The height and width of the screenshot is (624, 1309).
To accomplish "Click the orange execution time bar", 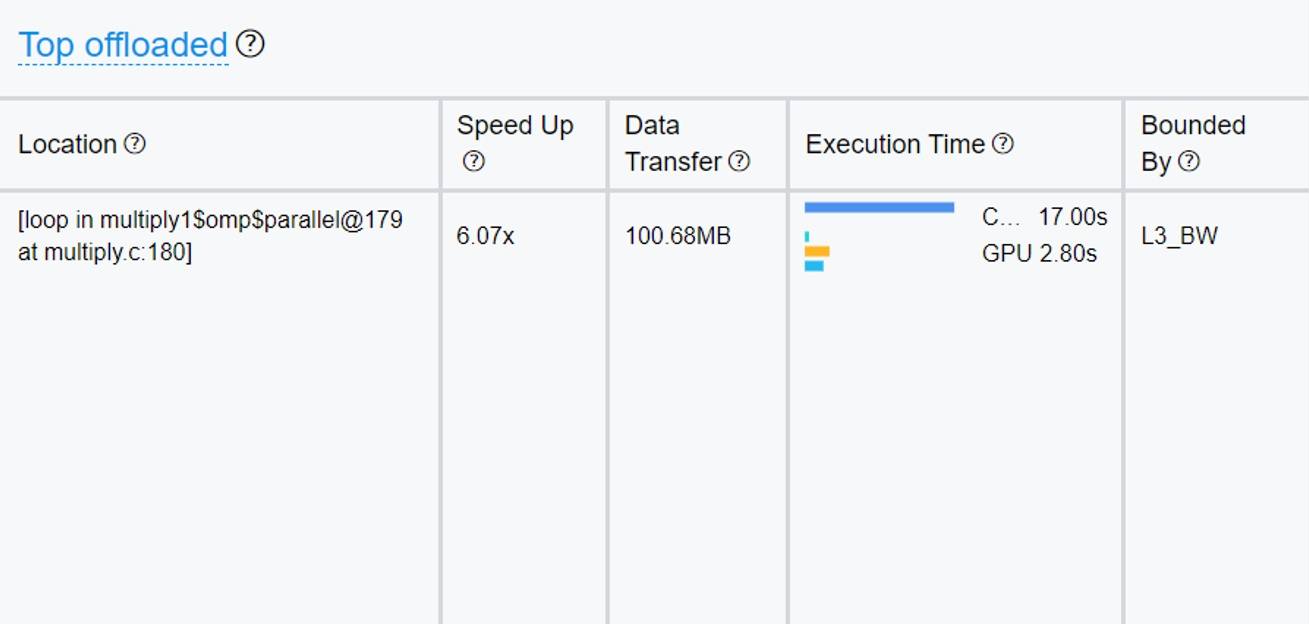I will (817, 252).
